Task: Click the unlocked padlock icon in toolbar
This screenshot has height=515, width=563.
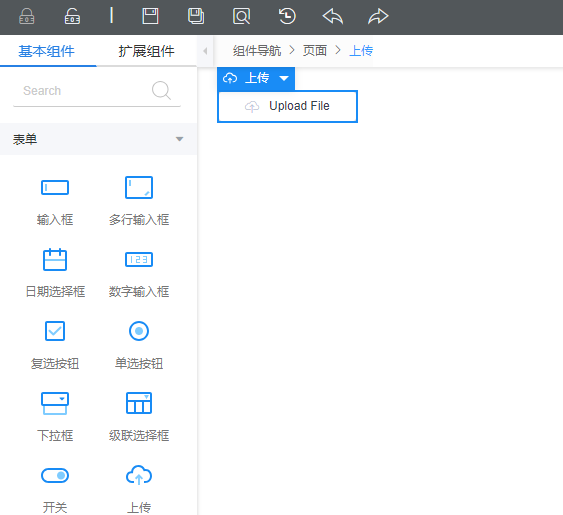Action: pyautogui.click(x=72, y=16)
